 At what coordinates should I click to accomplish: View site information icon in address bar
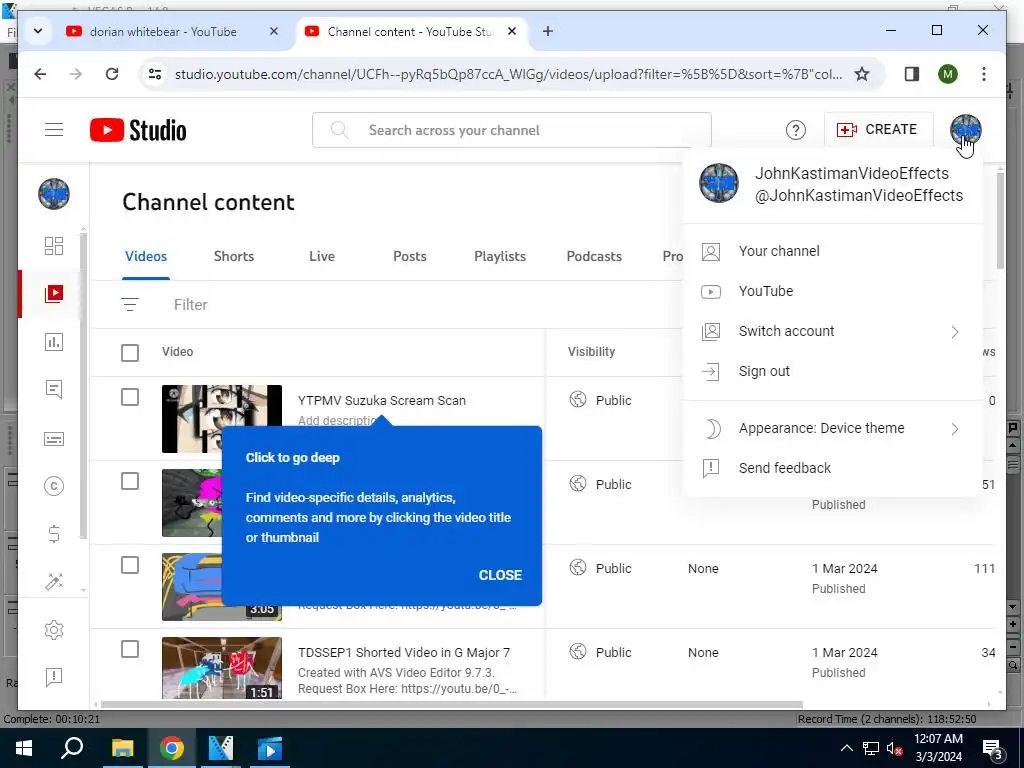155,74
